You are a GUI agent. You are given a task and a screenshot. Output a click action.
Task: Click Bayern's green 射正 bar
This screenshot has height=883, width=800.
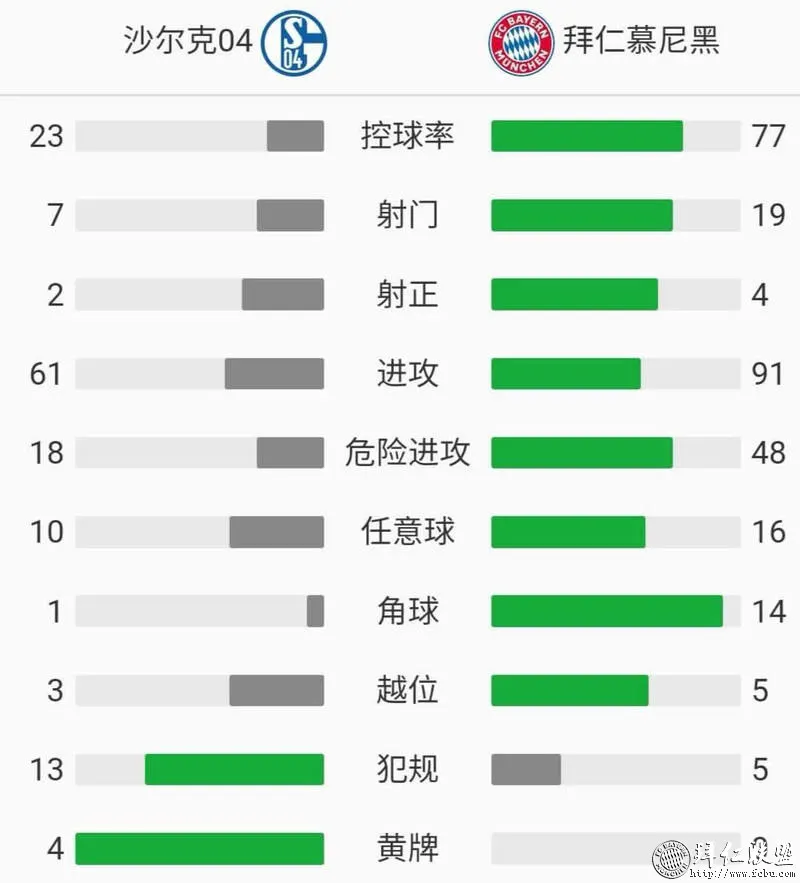point(574,294)
